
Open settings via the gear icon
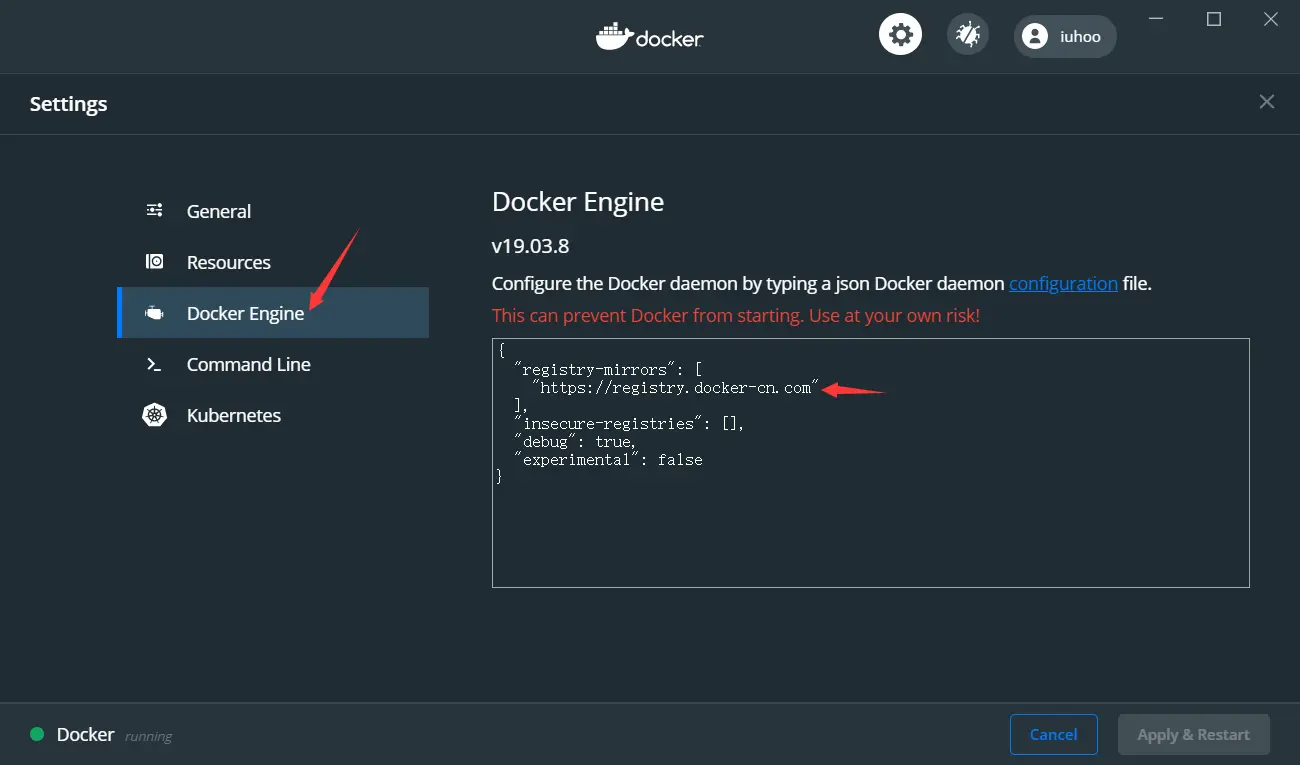point(900,36)
